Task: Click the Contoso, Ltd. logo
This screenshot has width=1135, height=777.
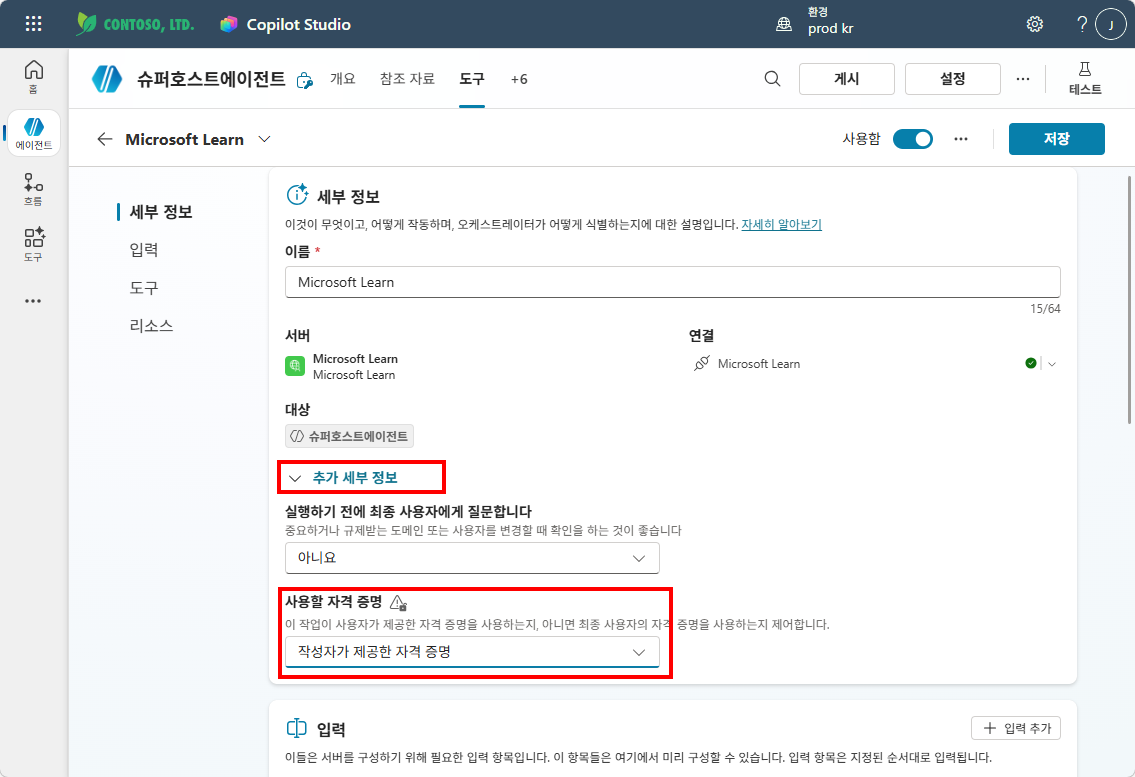Action: pos(135,24)
